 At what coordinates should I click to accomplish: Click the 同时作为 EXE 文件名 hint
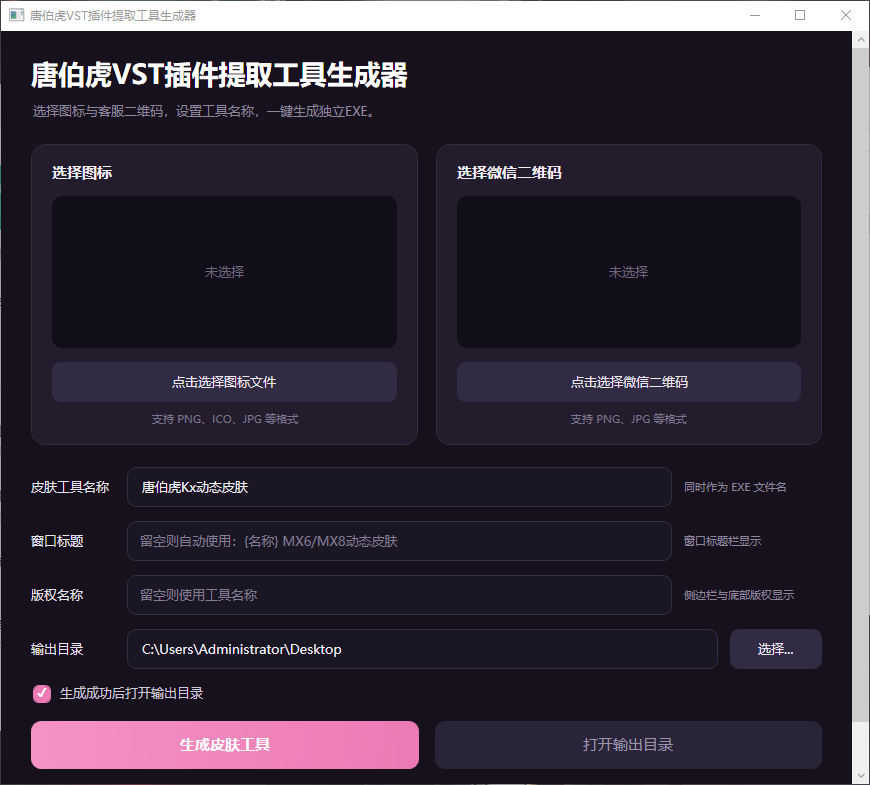tap(735, 487)
